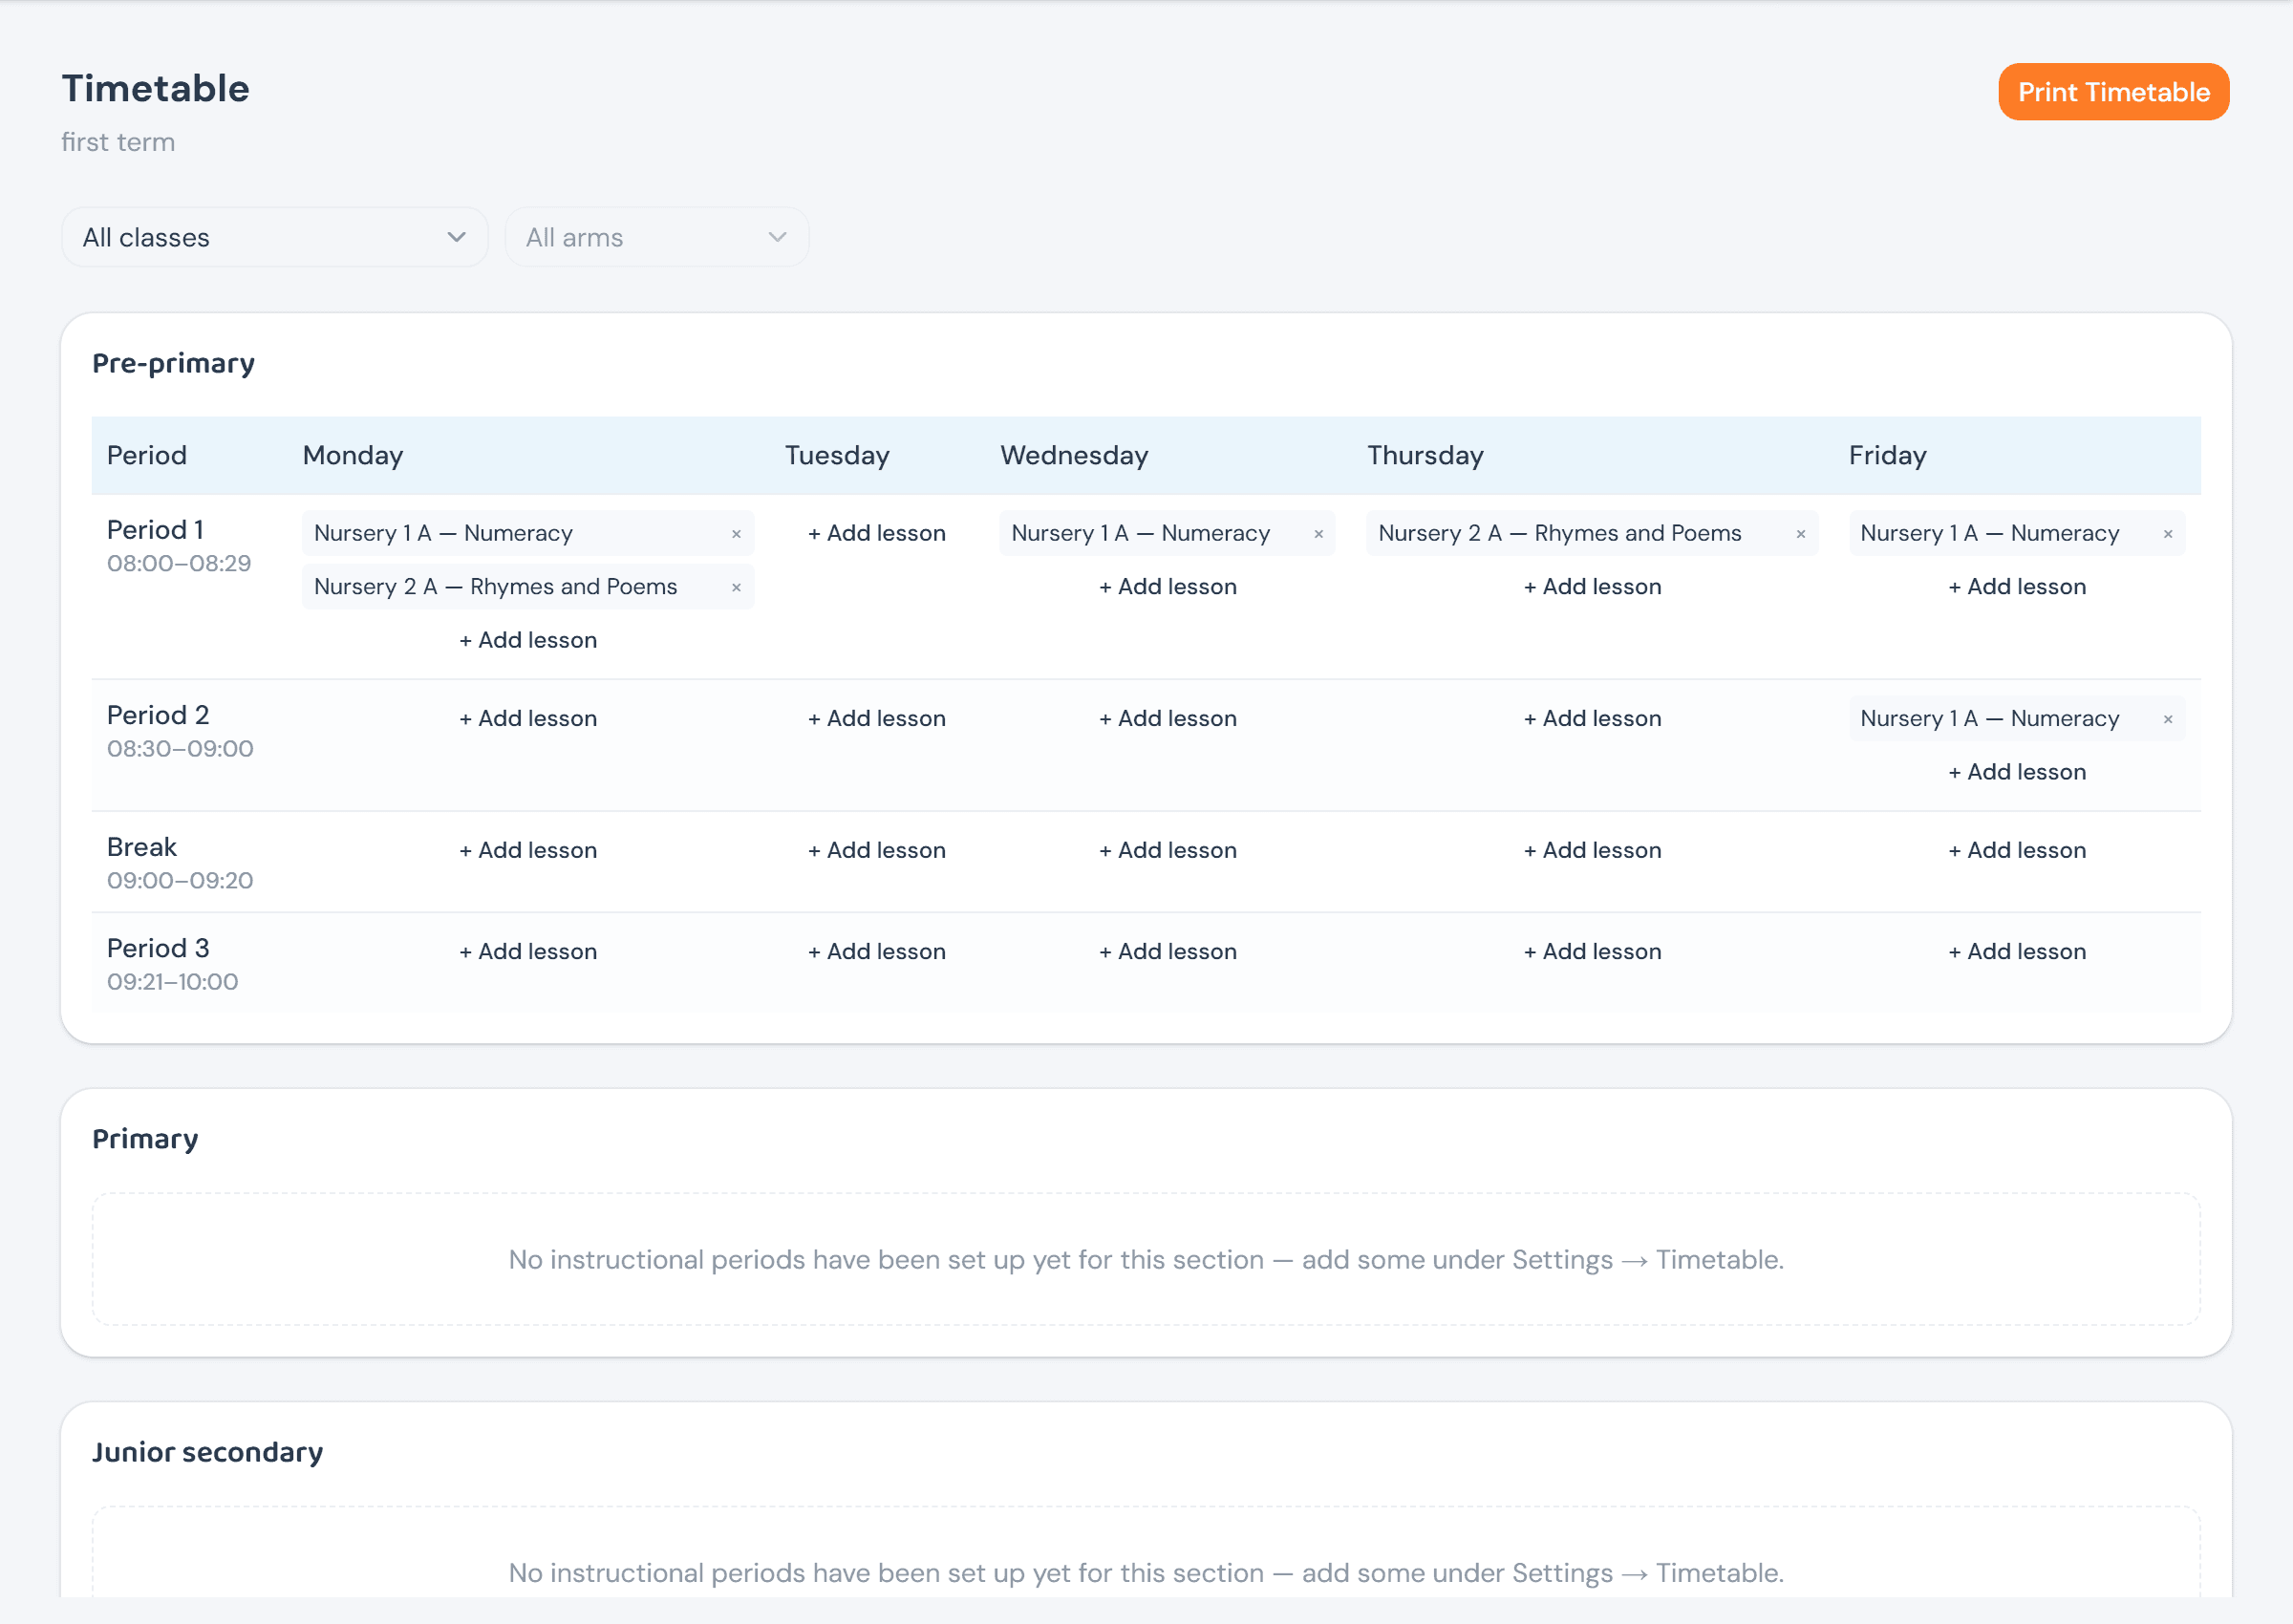Click the Print Timetable button
Image resolution: width=2293 pixels, height=1624 pixels.
coord(2113,92)
